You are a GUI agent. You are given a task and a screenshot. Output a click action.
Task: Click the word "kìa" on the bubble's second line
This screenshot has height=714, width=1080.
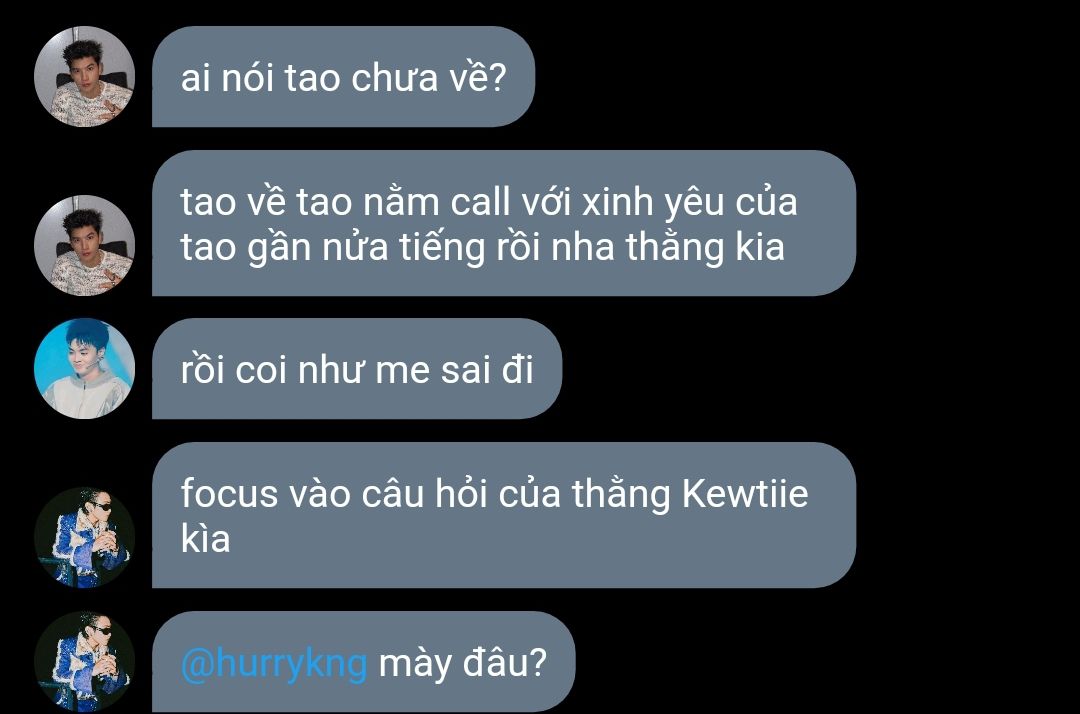(205, 538)
